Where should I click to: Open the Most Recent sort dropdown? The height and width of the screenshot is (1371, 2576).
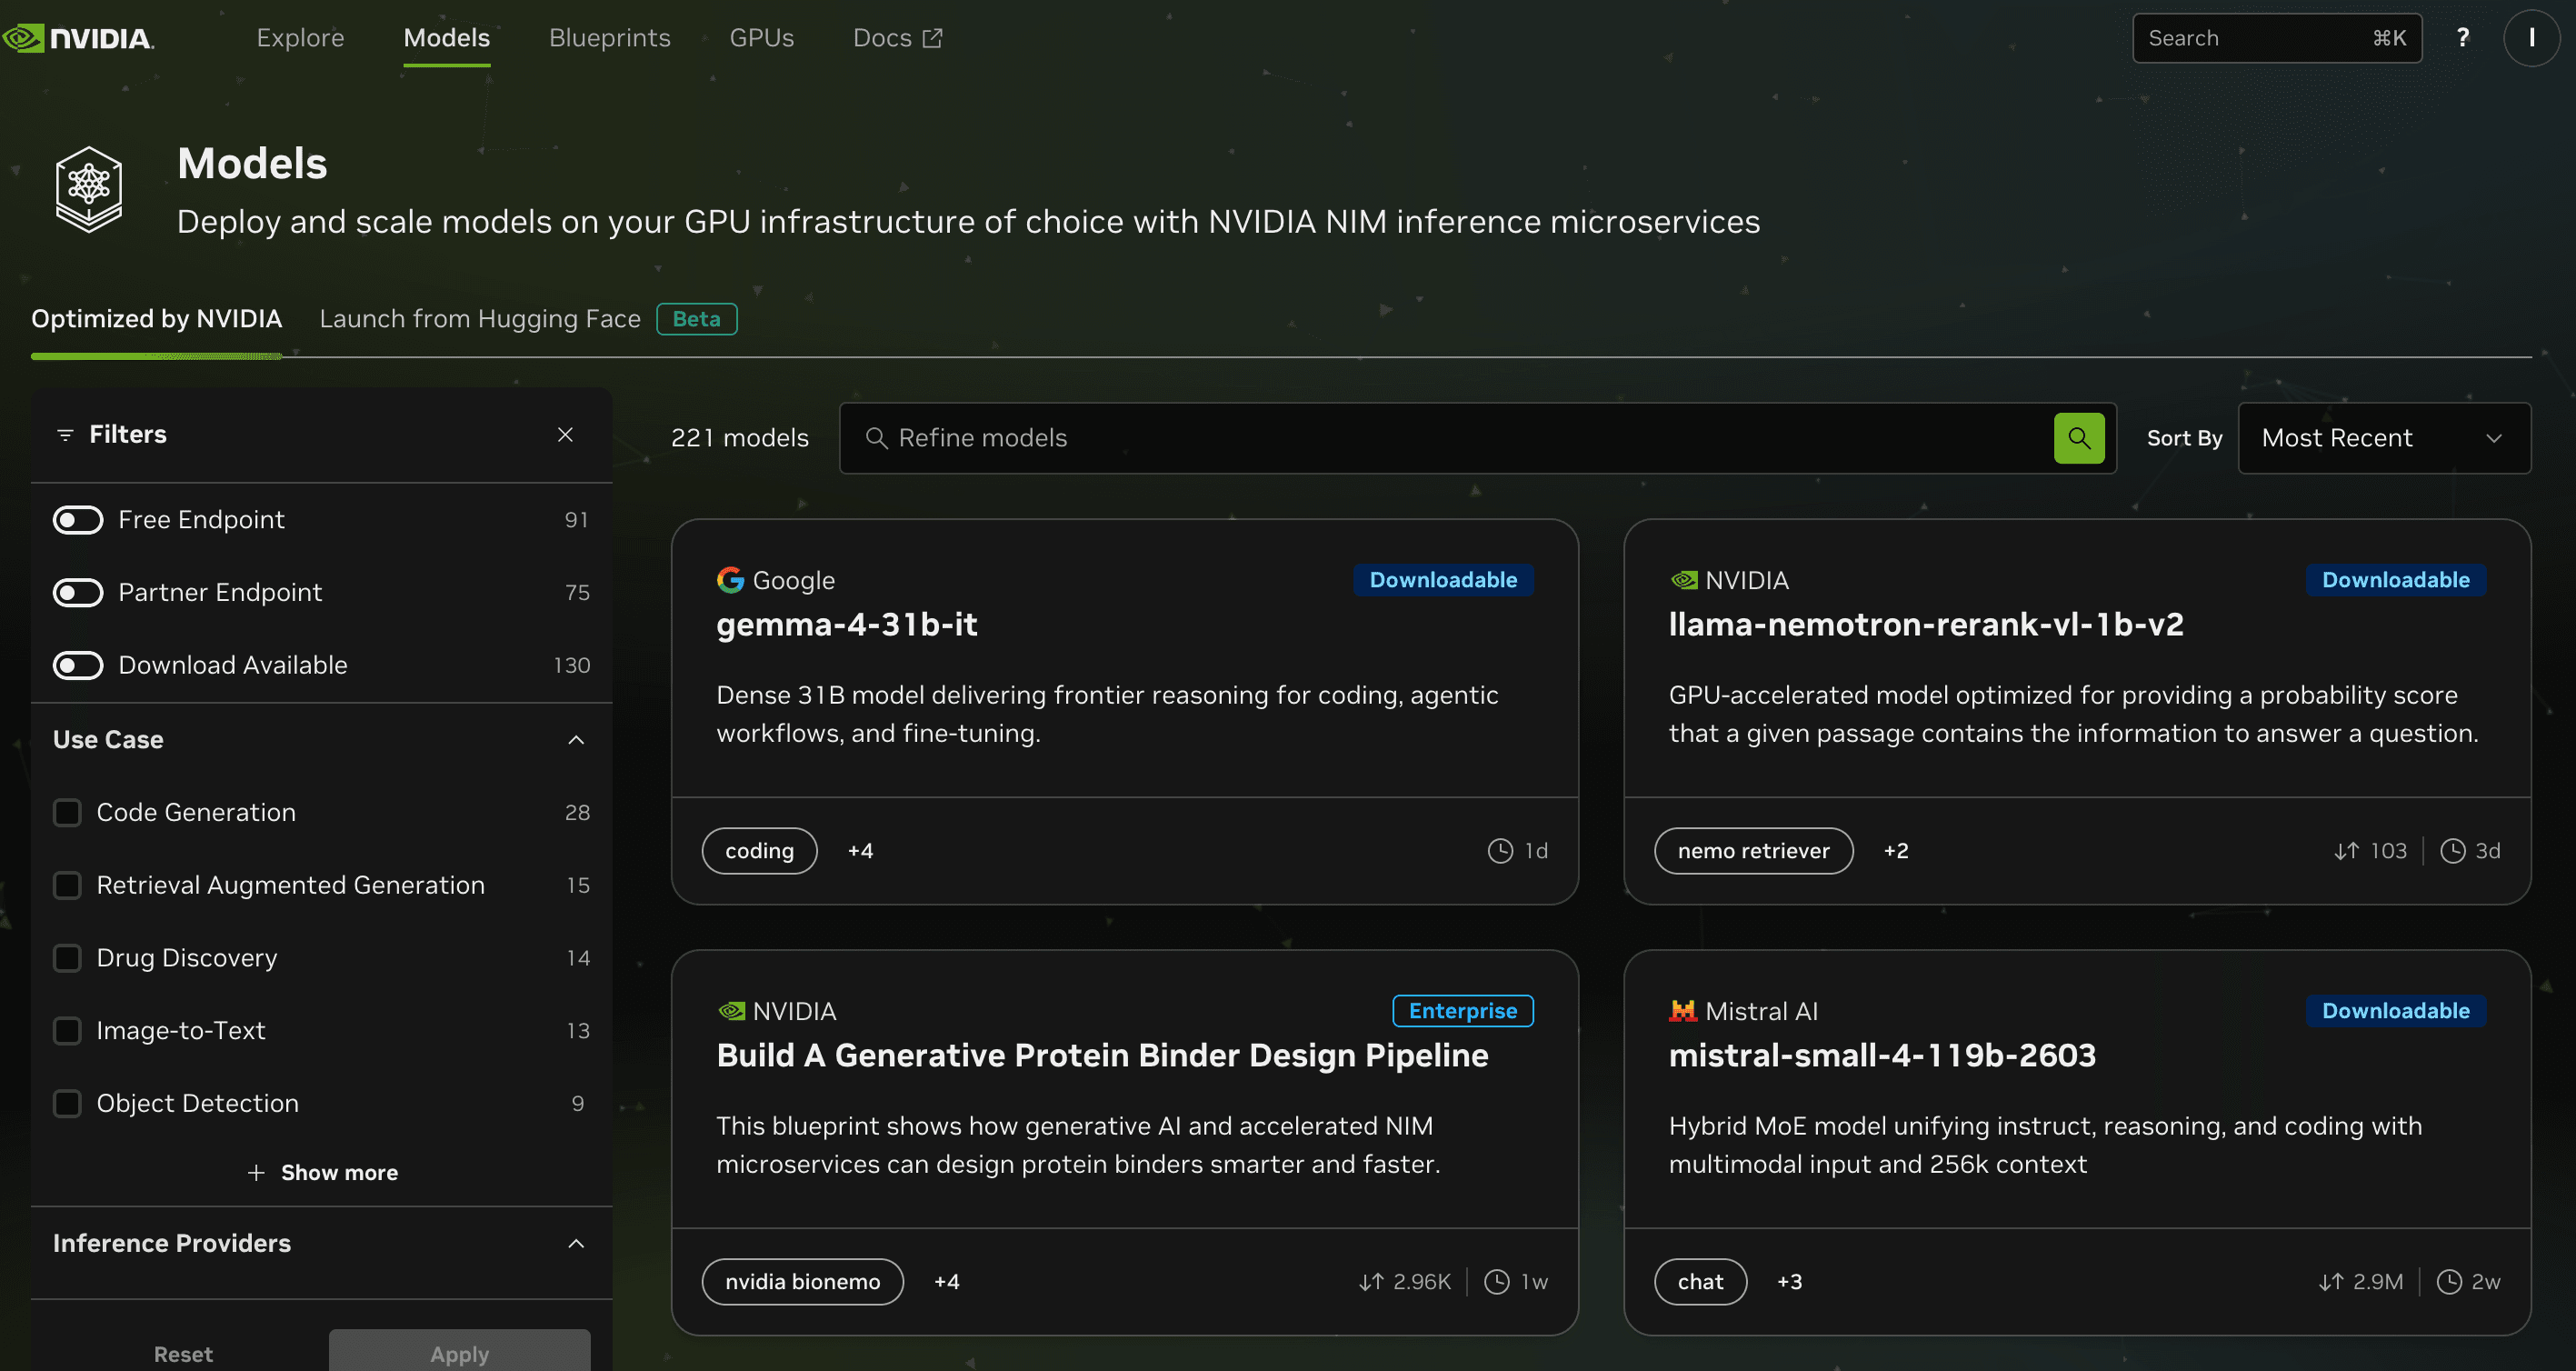tap(2383, 438)
